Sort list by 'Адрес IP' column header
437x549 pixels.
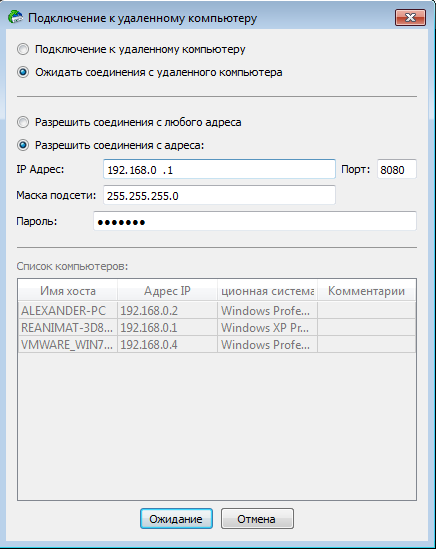click(167, 291)
